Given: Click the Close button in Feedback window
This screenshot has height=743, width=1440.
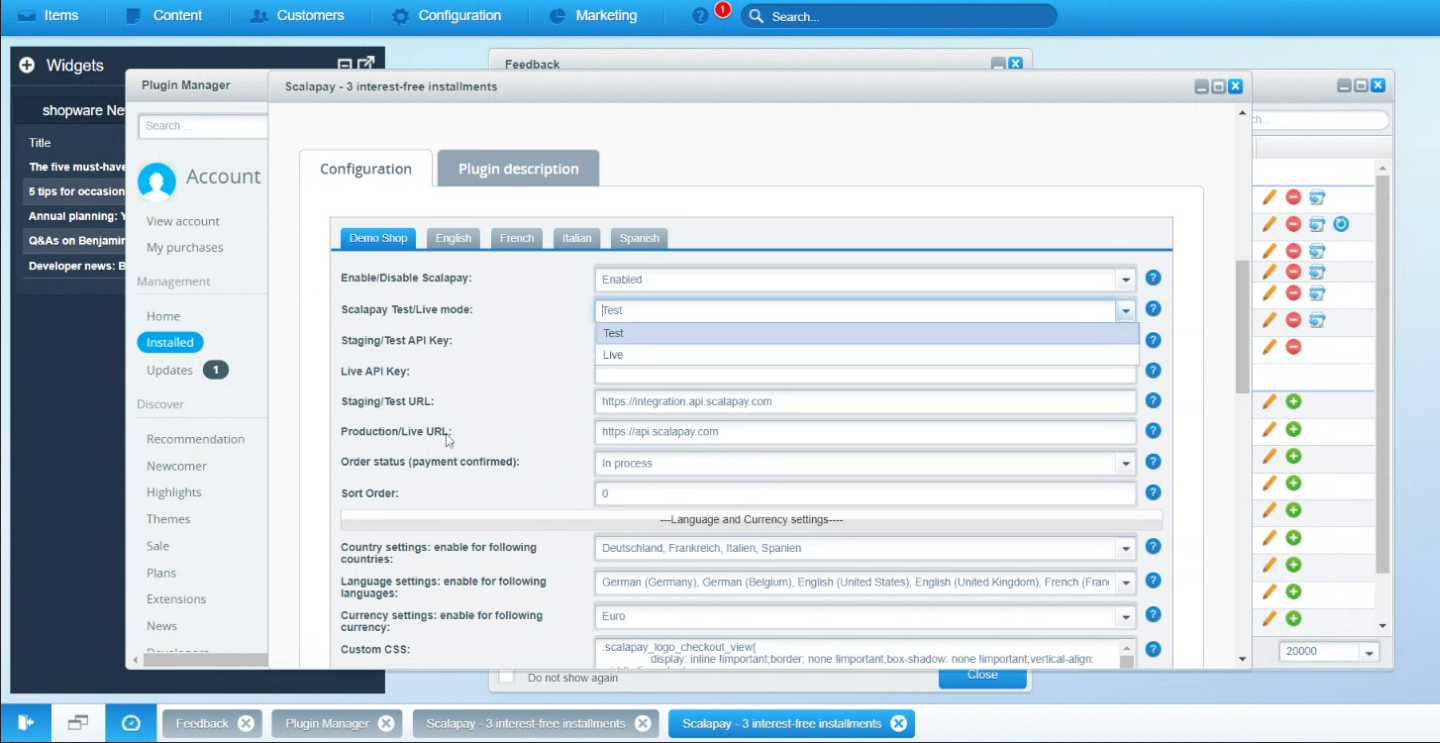Looking at the screenshot, I should 982,676.
